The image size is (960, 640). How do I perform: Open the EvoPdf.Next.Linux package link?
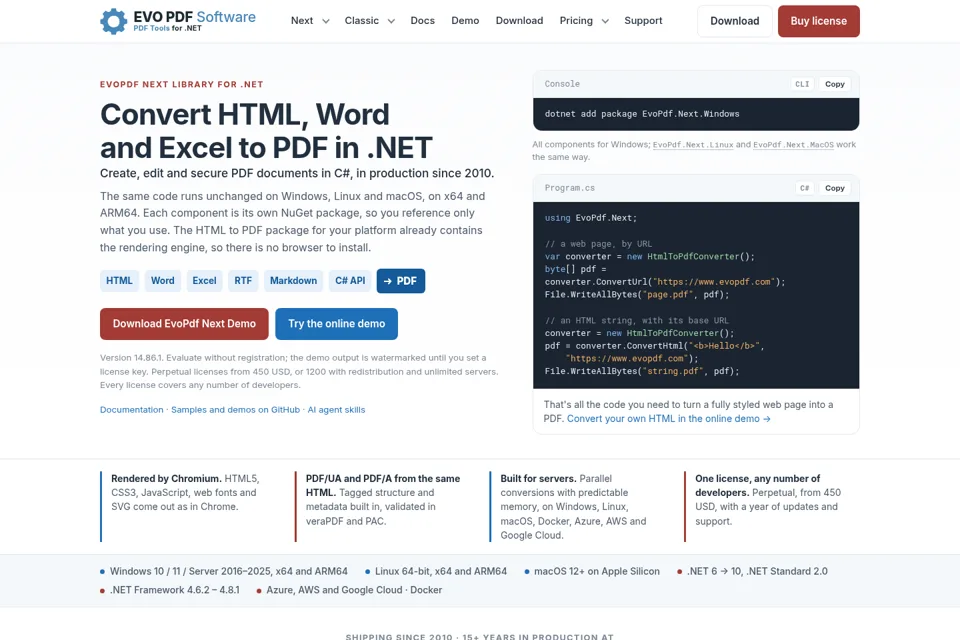(x=693, y=145)
